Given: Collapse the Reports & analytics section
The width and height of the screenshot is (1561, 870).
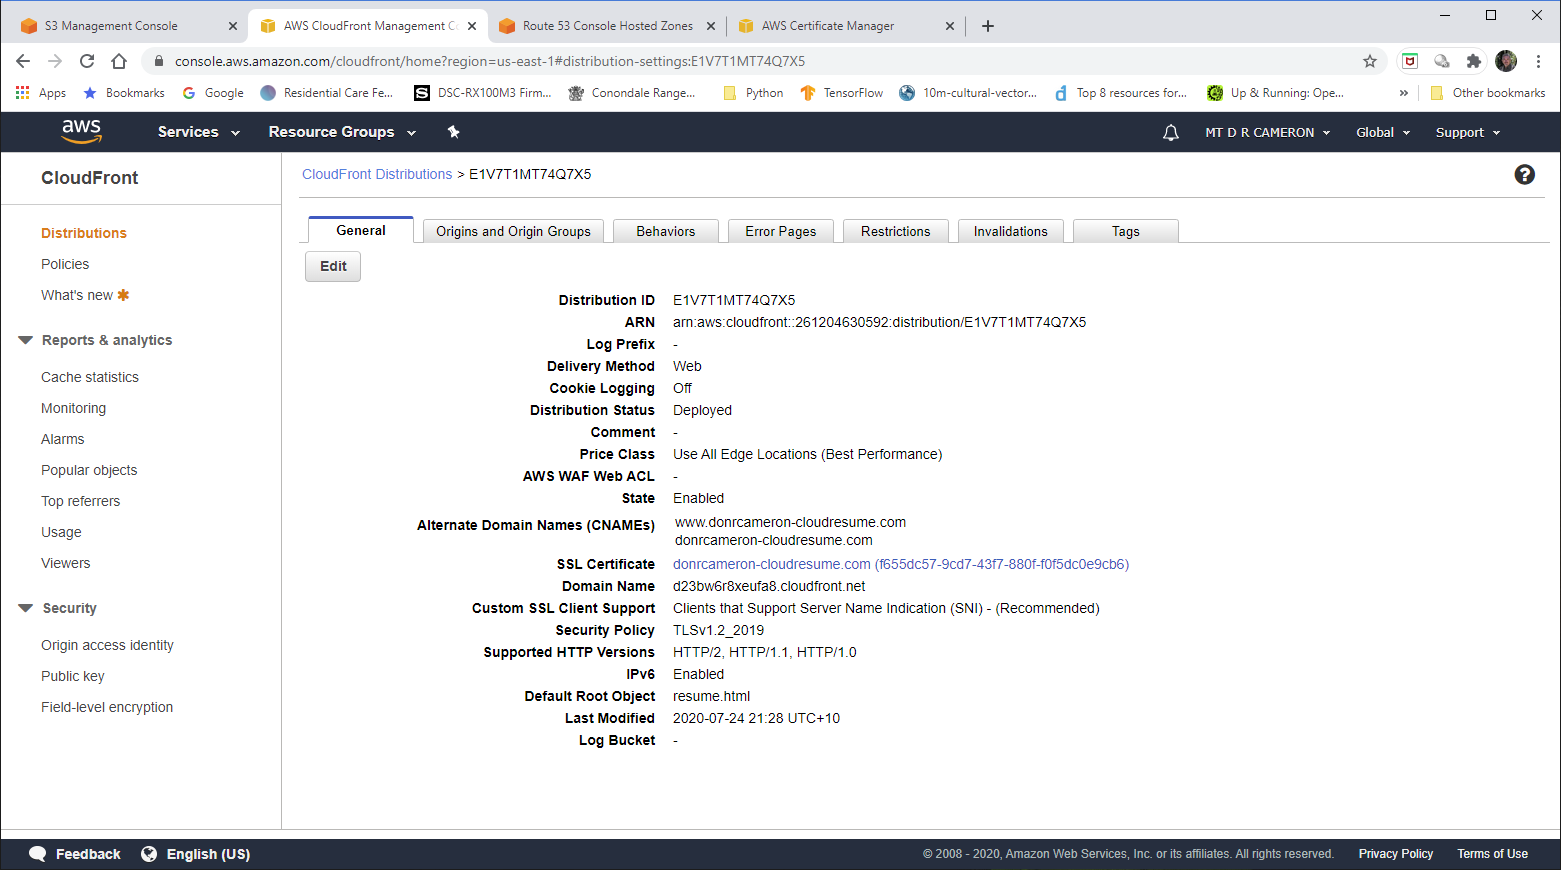Looking at the screenshot, I should coord(26,340).
